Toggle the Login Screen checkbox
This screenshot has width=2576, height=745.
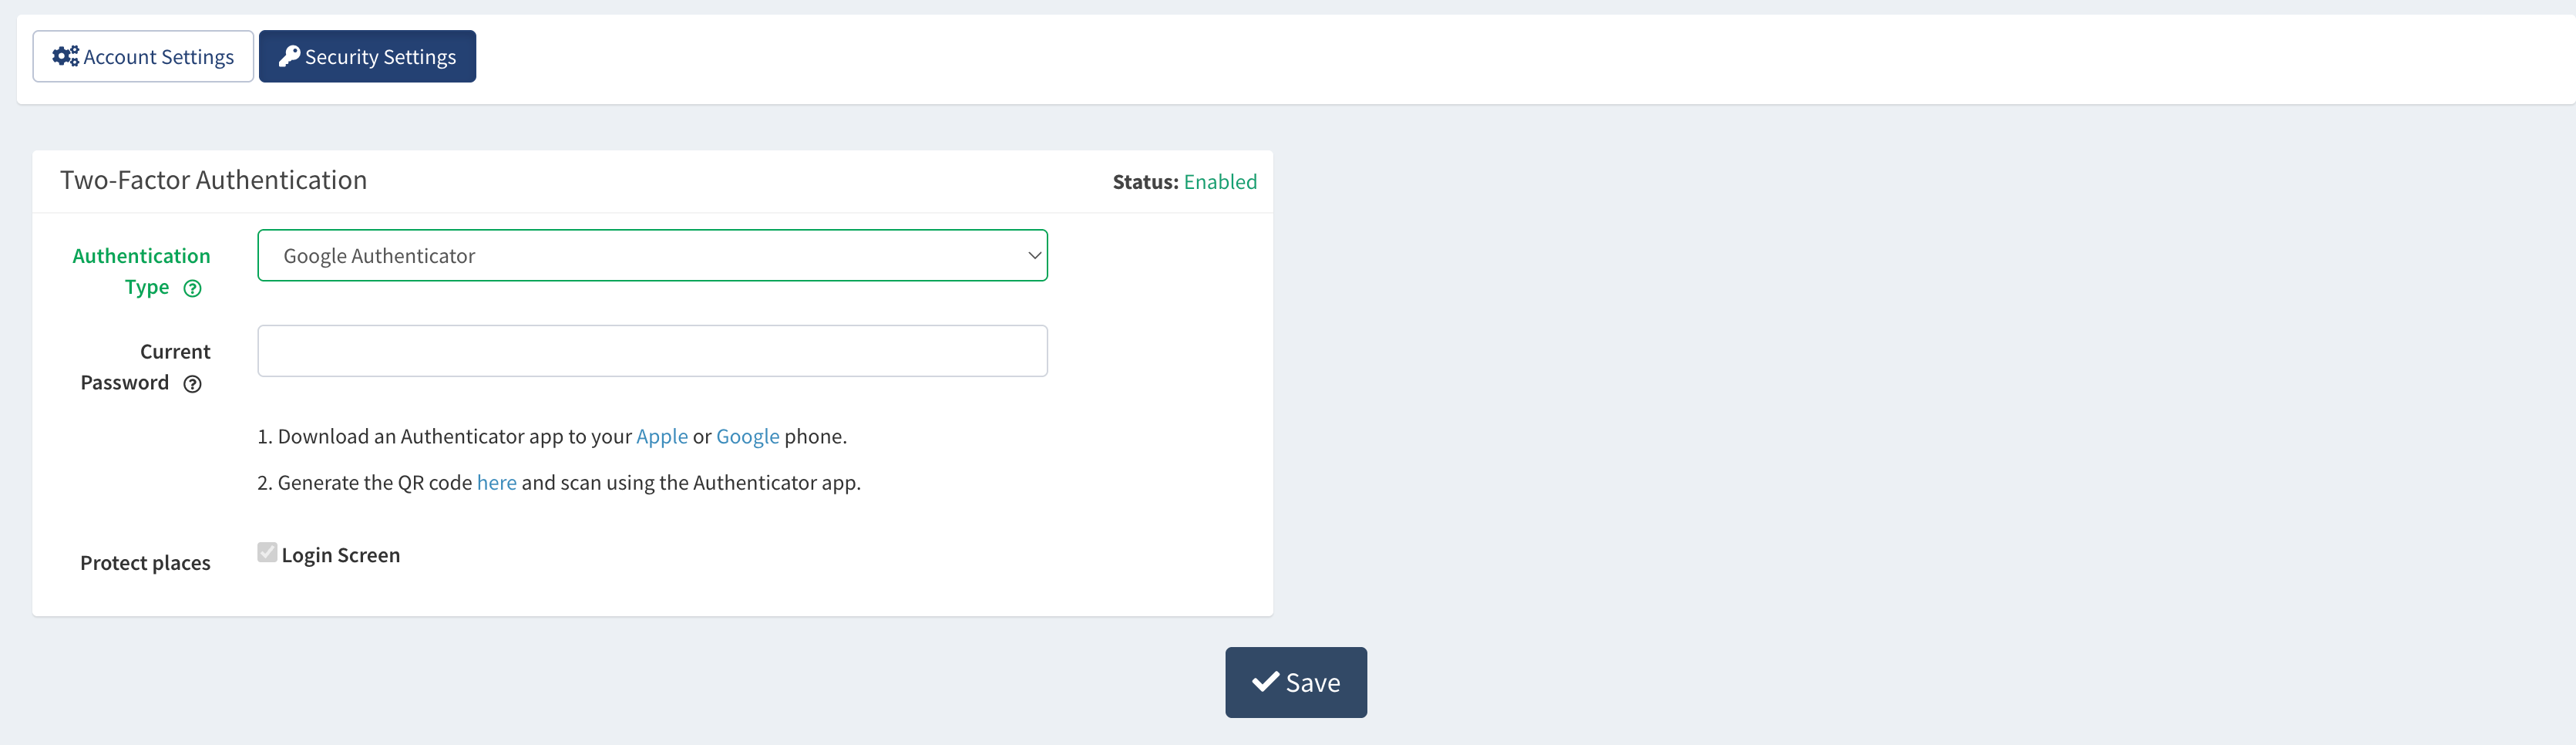pos(267,552)
